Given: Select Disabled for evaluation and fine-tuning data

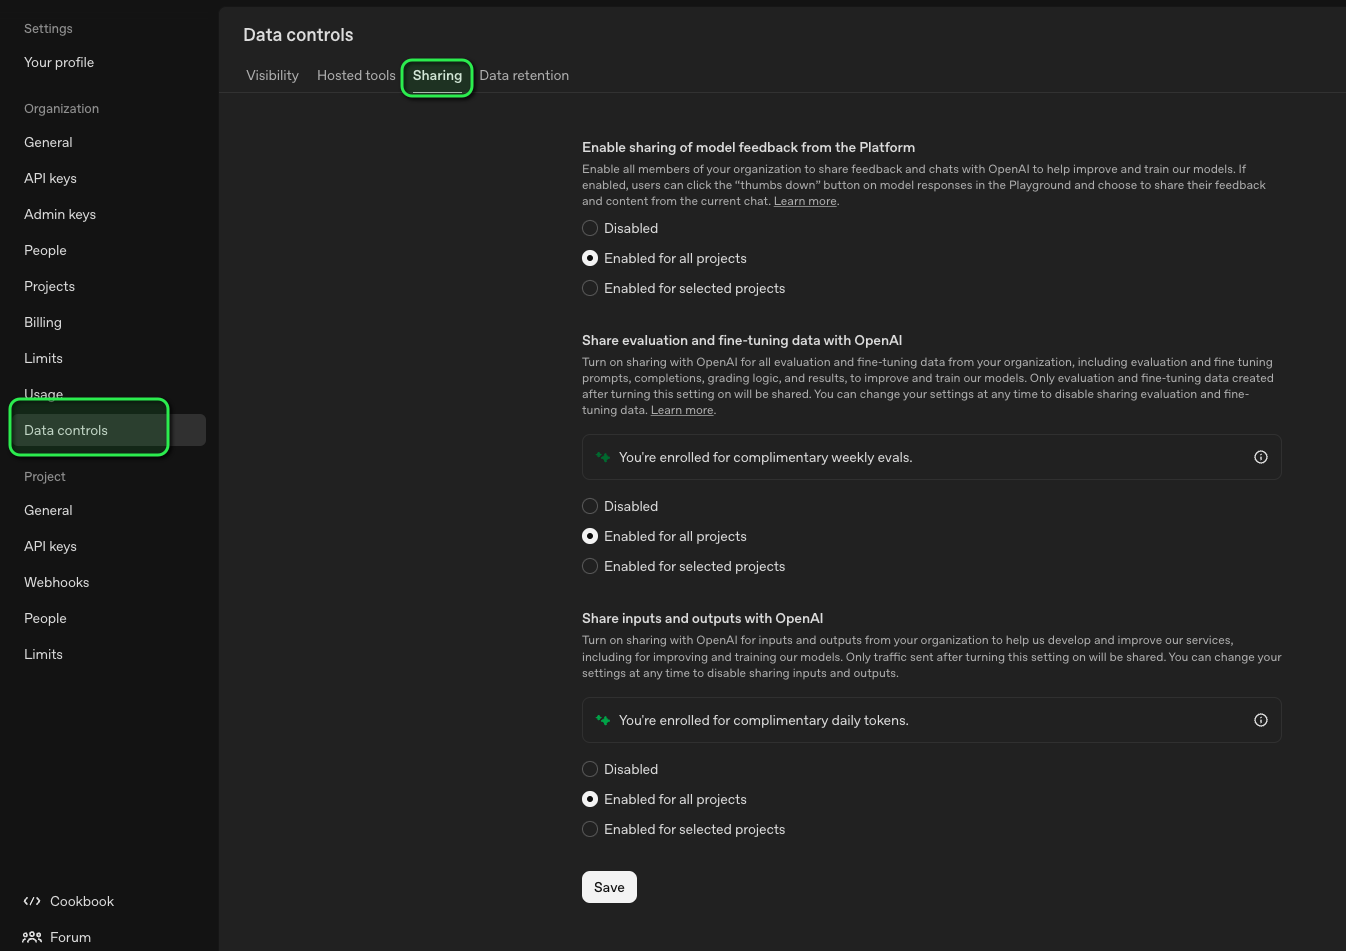Looking at the screenshot, I should click(x=590, y=506).
